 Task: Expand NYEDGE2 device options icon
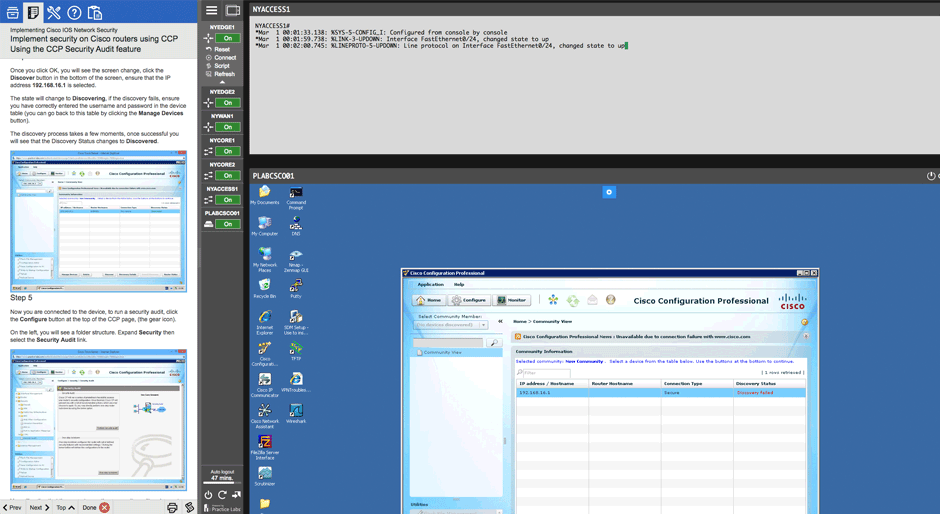click(208, 103)
